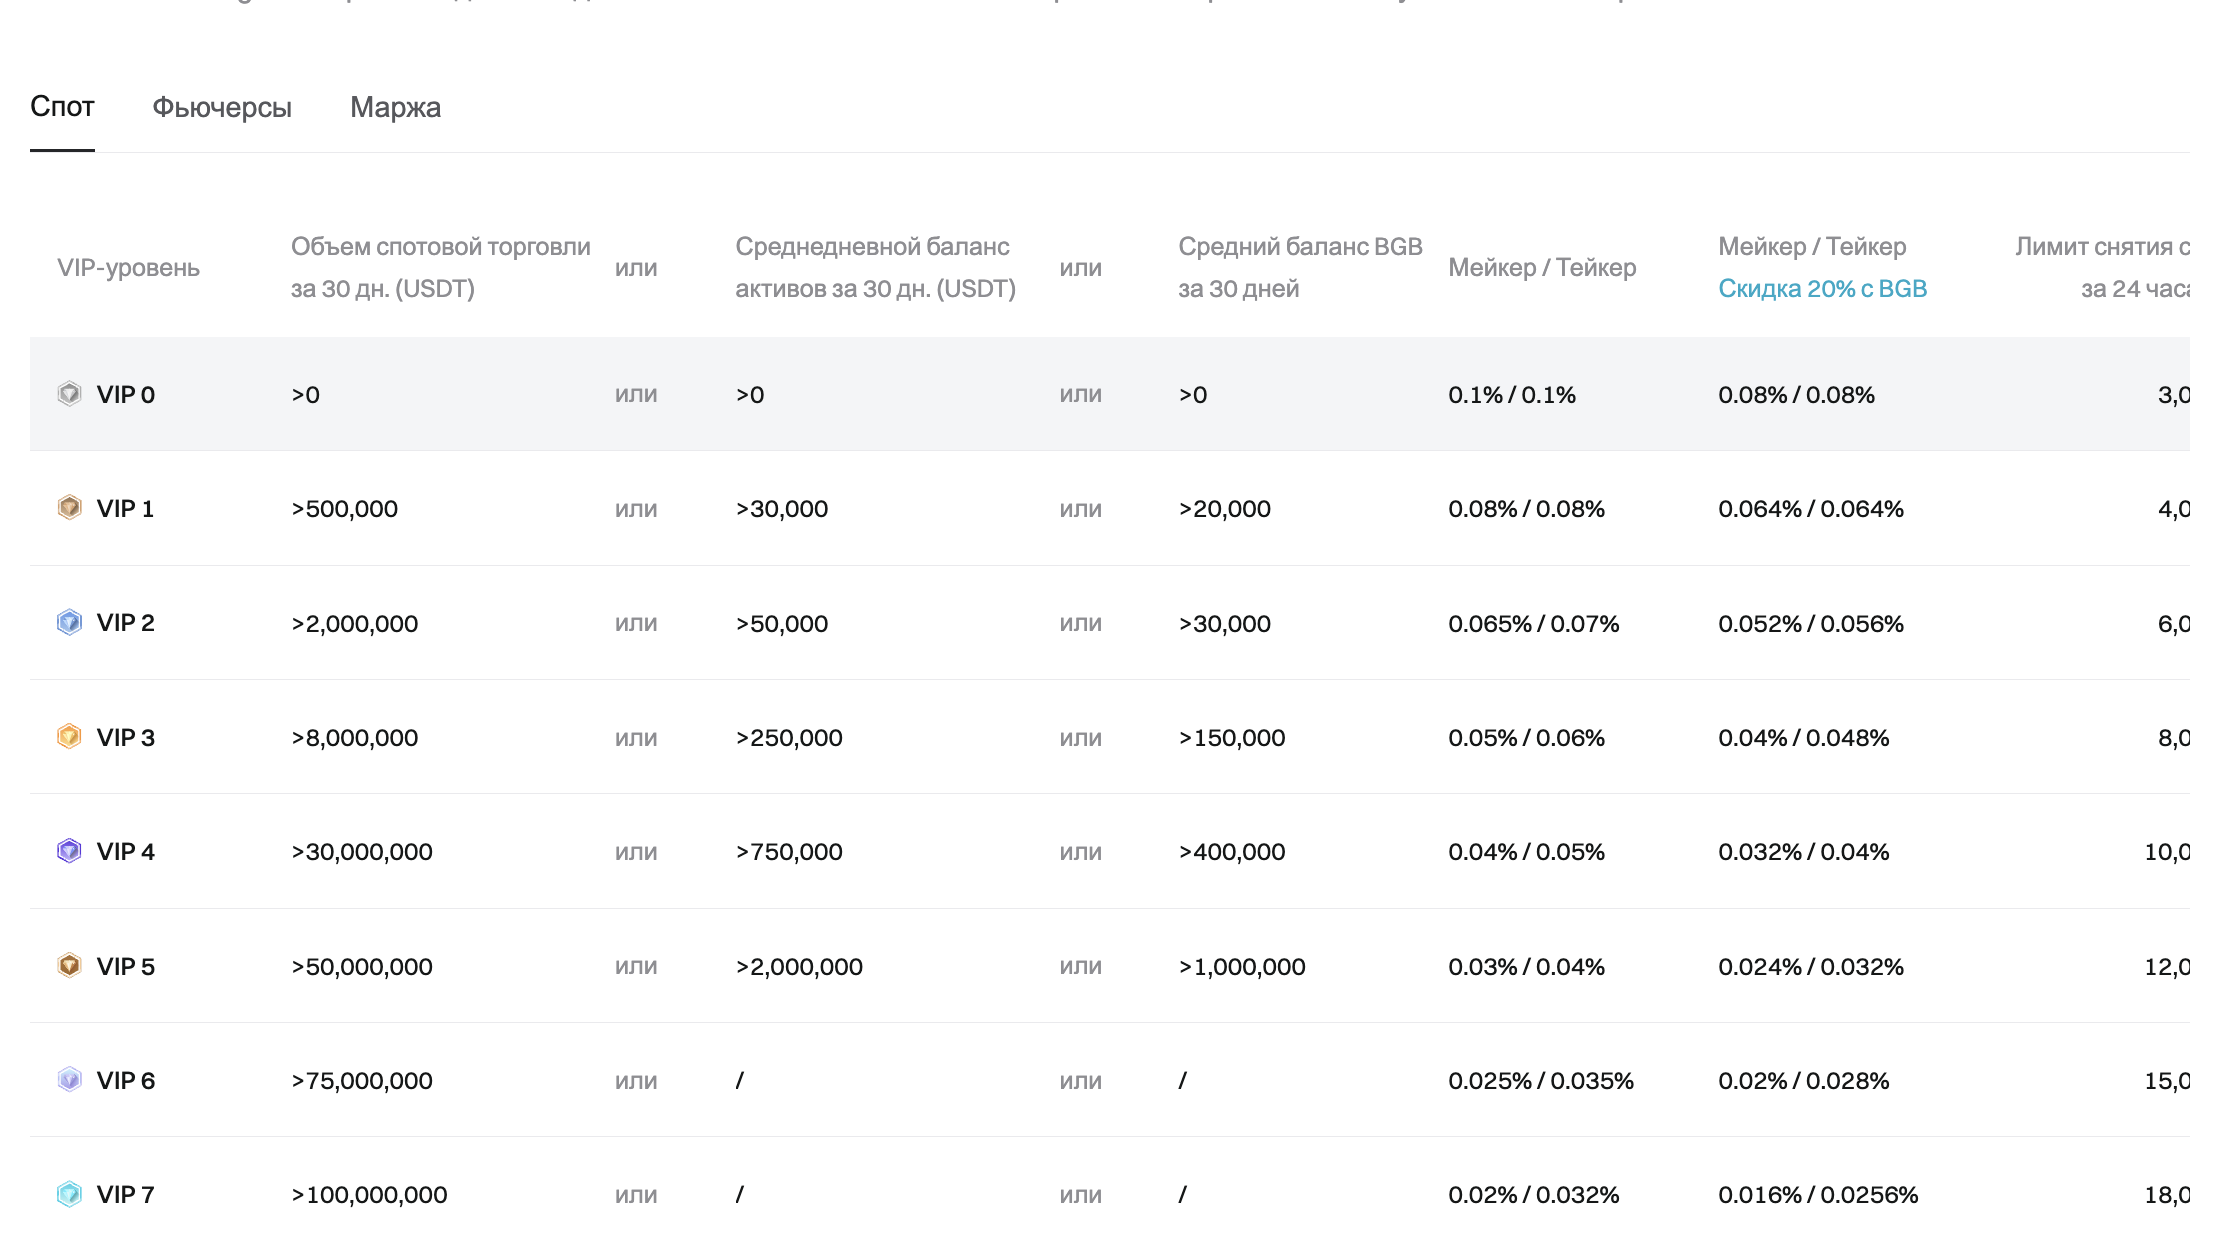Viewport: 2216px width, 1236px height.
Task: Click the >30,000,000 volume value
Action: point(362,852)
